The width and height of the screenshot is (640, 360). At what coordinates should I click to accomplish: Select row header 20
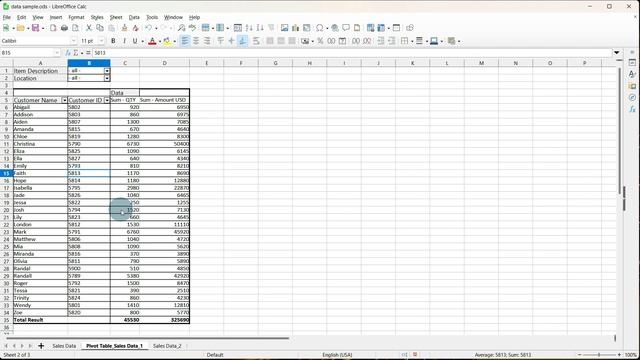point(6,210)
